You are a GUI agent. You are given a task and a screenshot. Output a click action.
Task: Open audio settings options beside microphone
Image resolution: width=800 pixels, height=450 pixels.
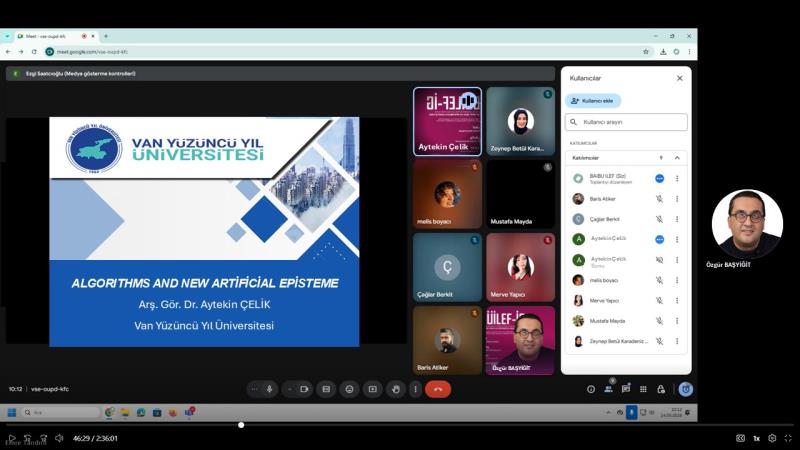(x=255, y=389)
